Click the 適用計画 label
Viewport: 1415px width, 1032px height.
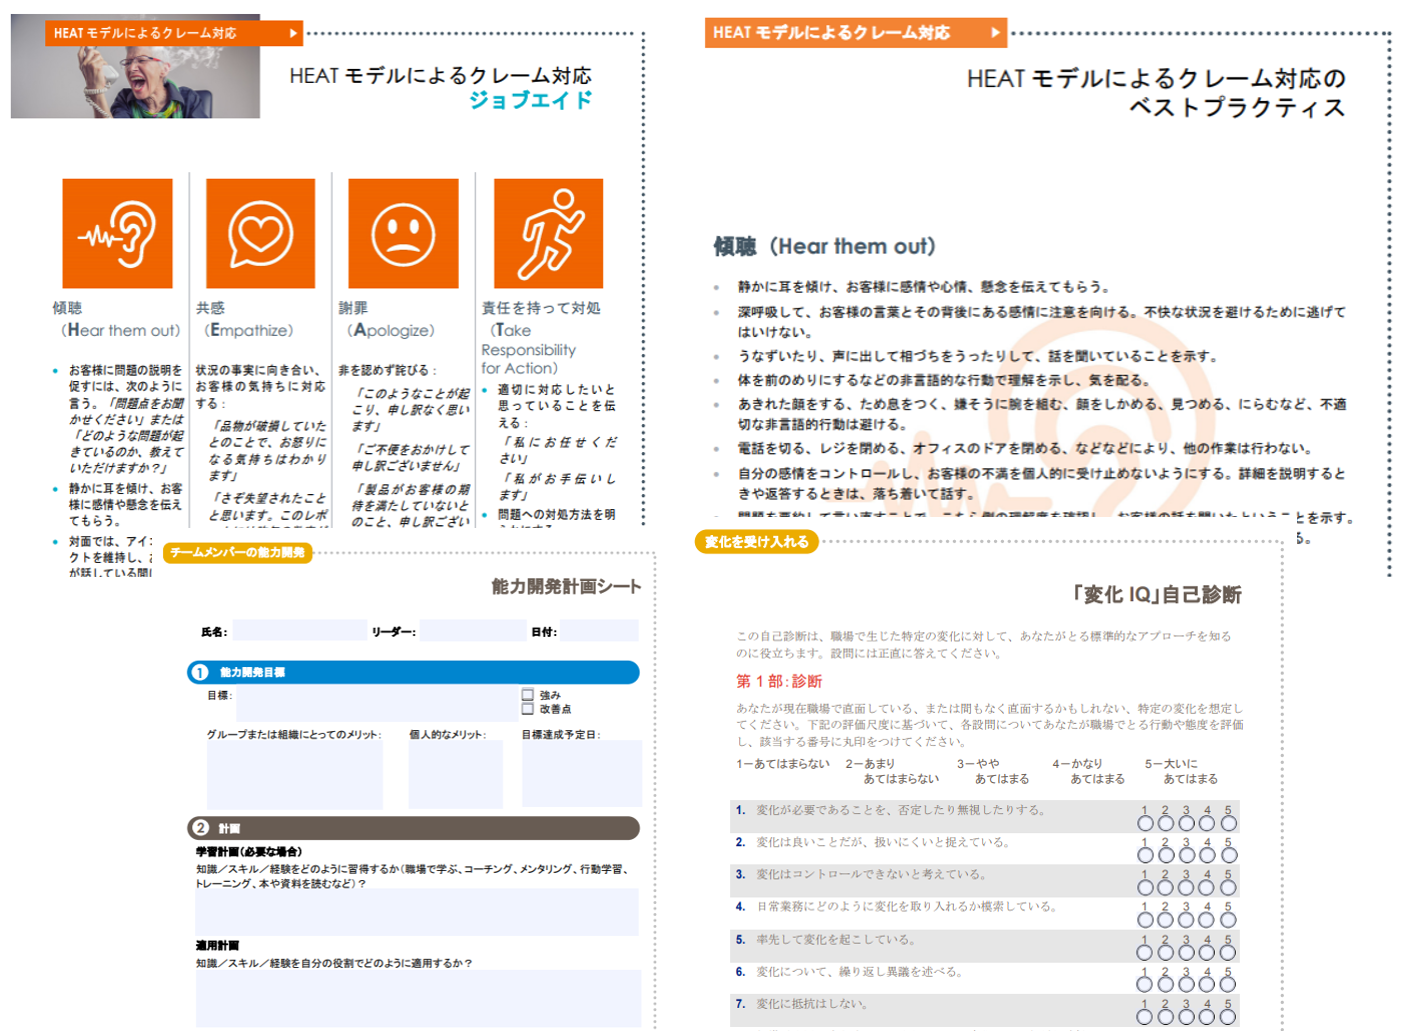click(217, 945)
